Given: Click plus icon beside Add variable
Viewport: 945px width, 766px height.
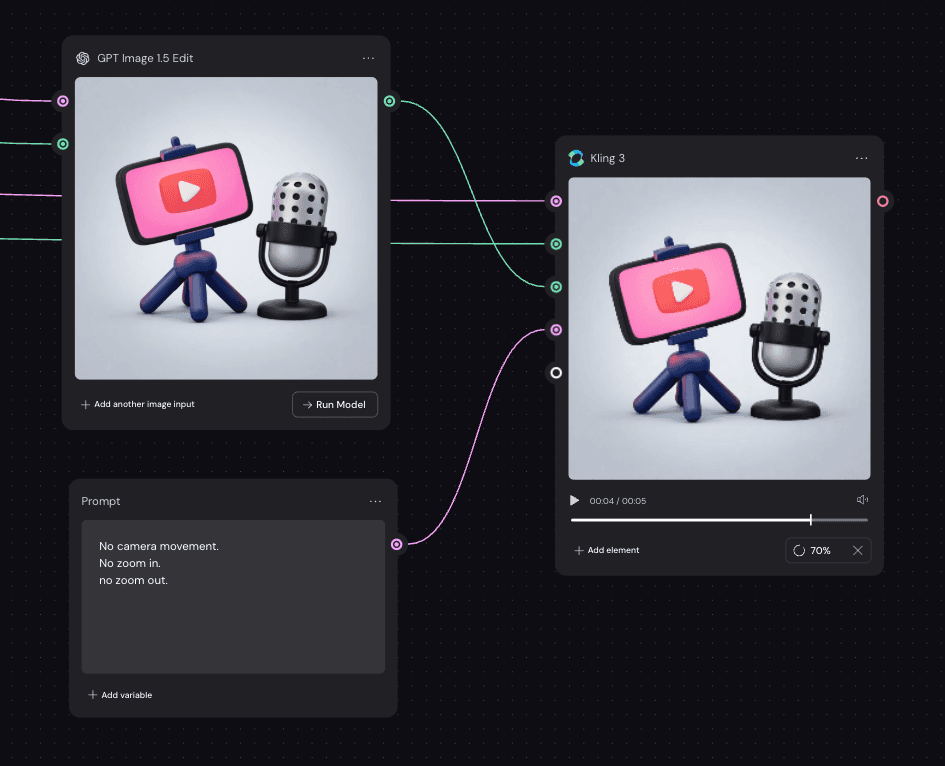Looking at the screenshot, I should (x=92, y=695).
